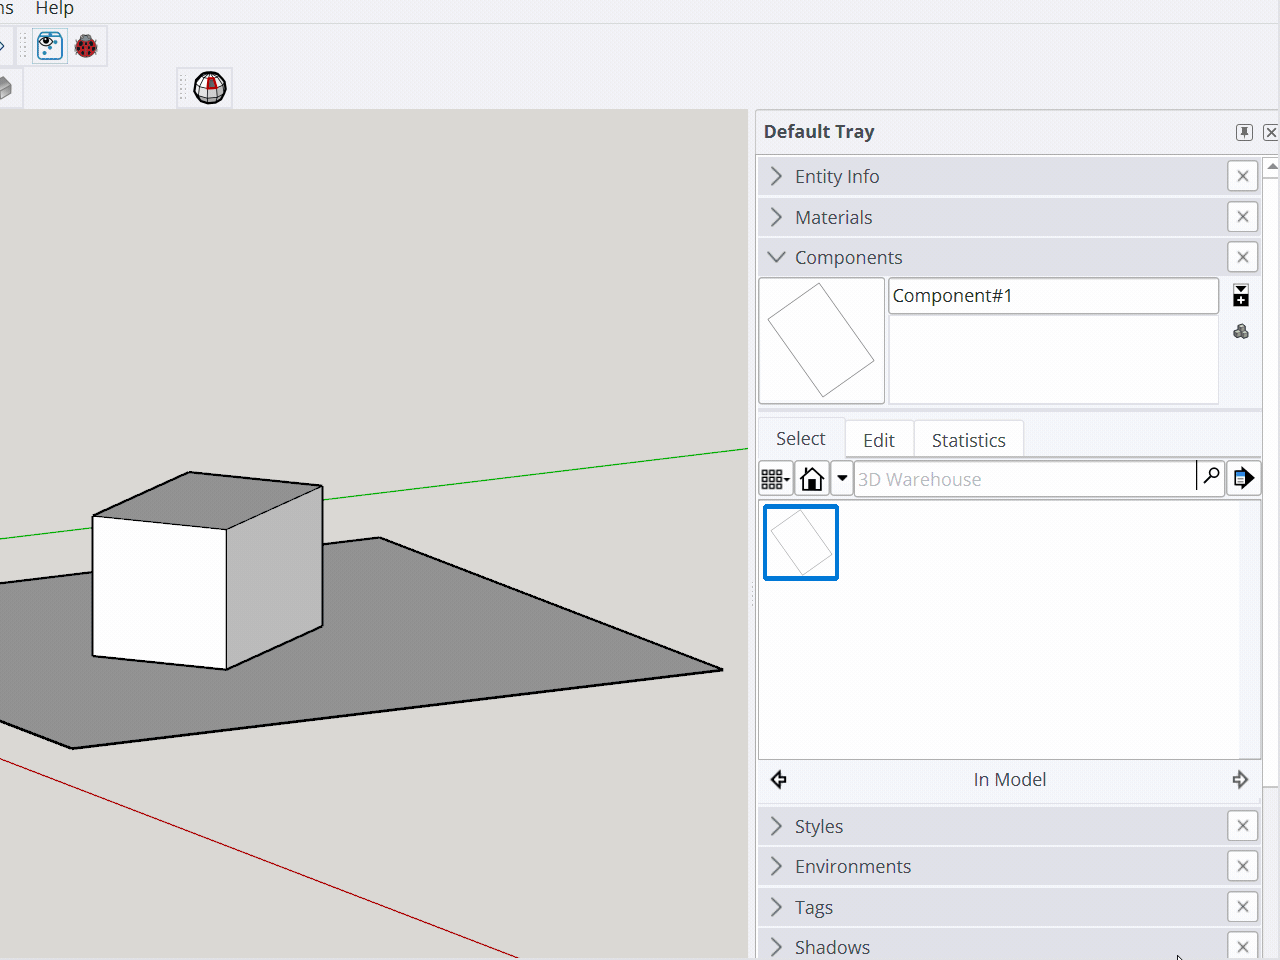Expand the Styles panel

tap(777, 826)
